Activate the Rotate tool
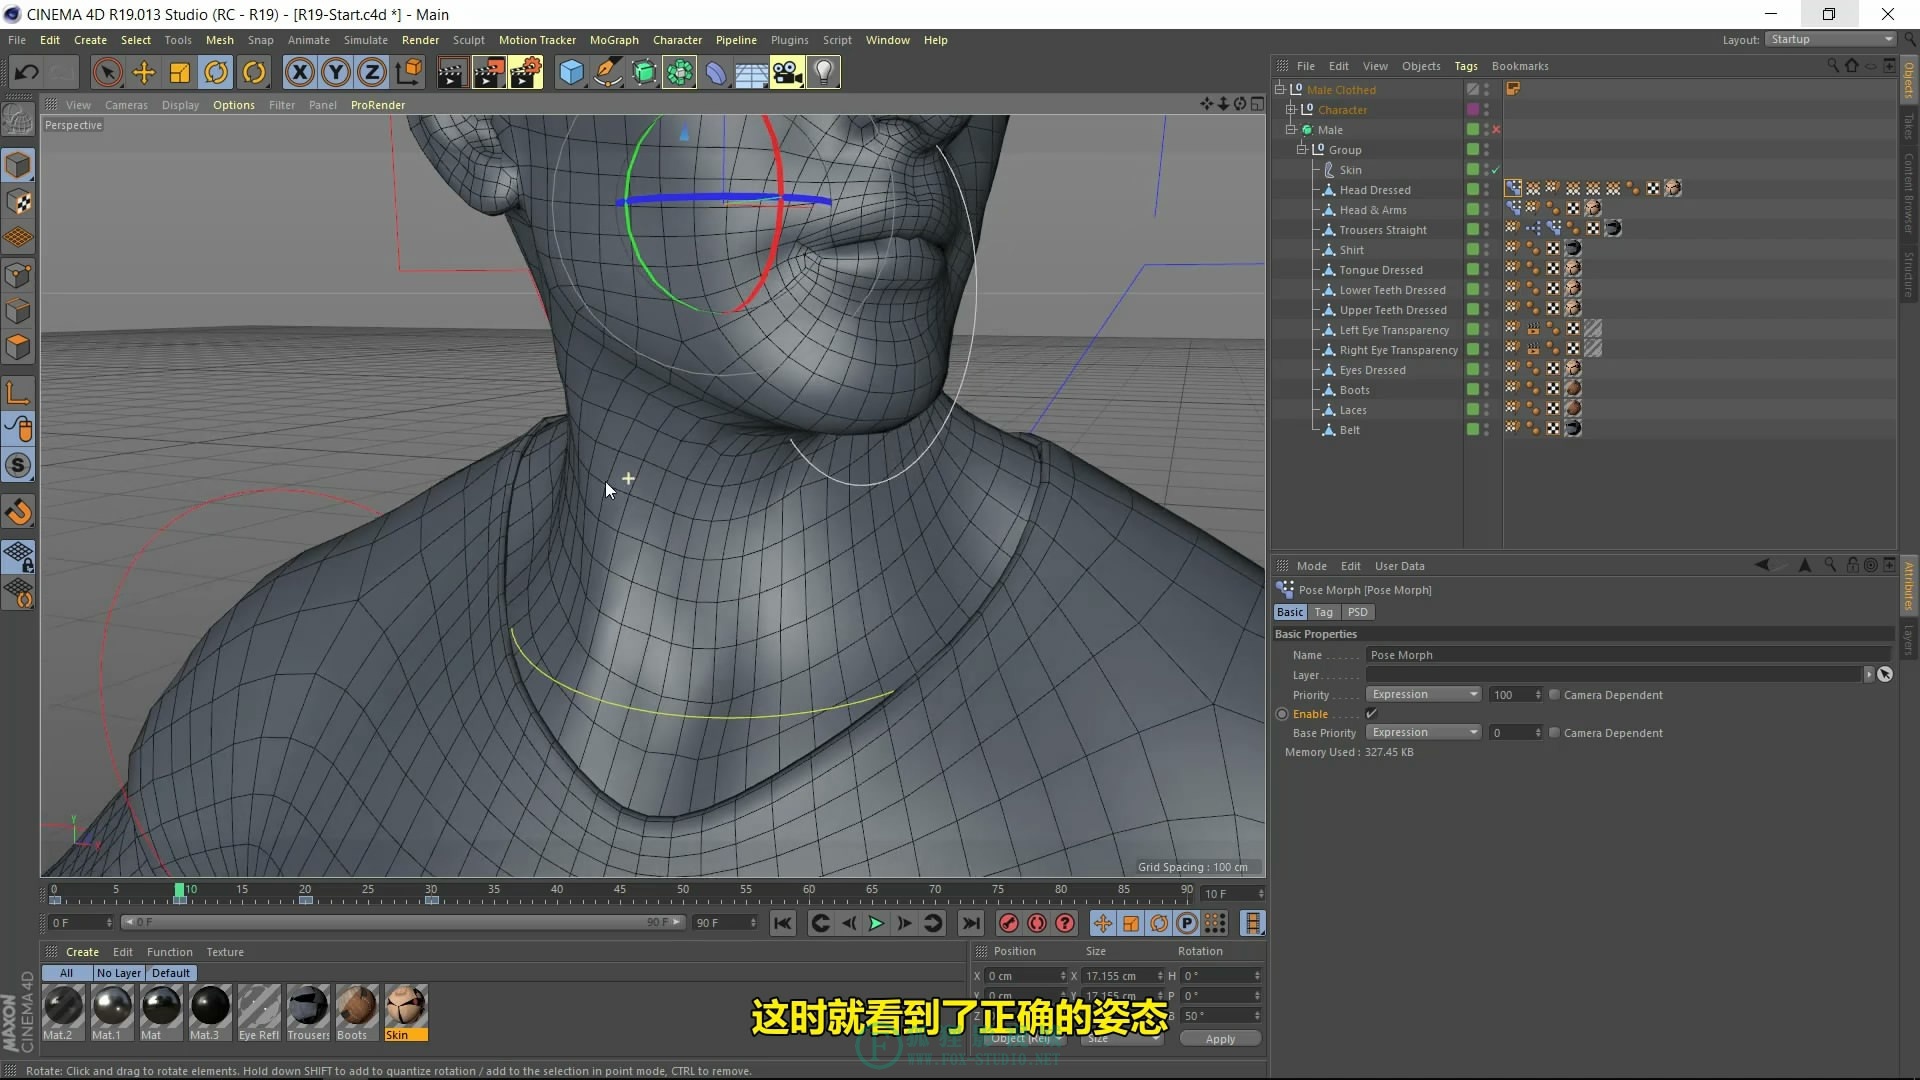Image resolution: width=1920 pixels, height=1080 pixels. click(216, 72)
